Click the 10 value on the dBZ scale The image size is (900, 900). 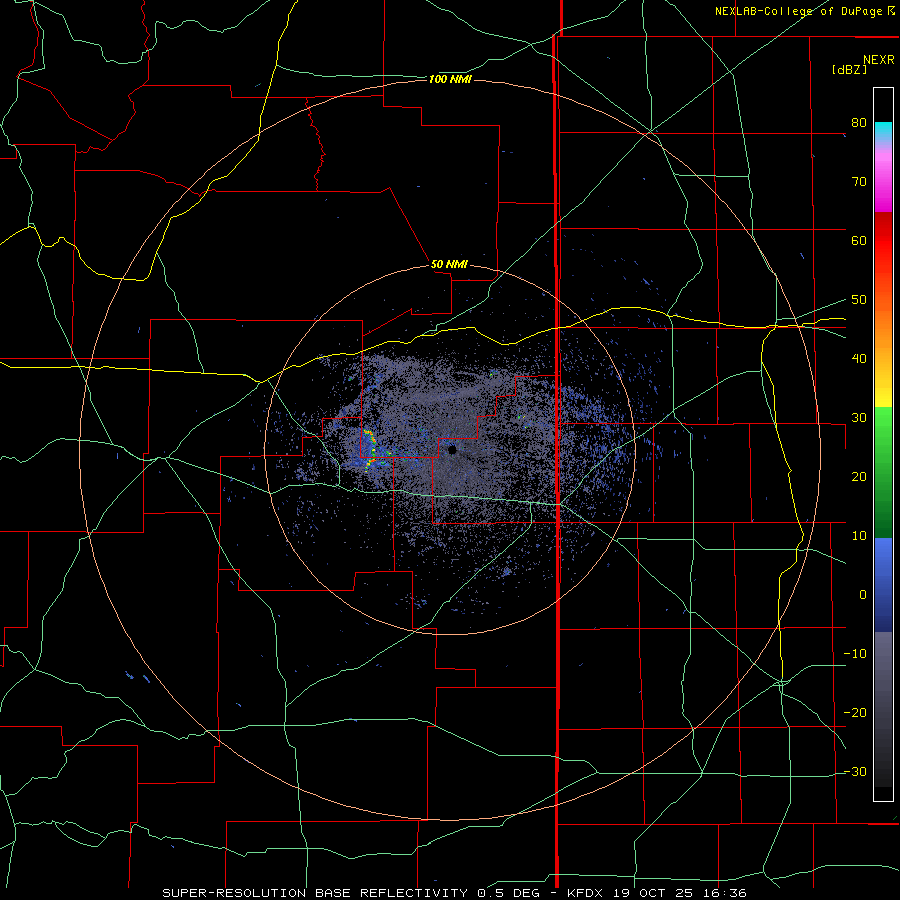click(x=859, y=536)
